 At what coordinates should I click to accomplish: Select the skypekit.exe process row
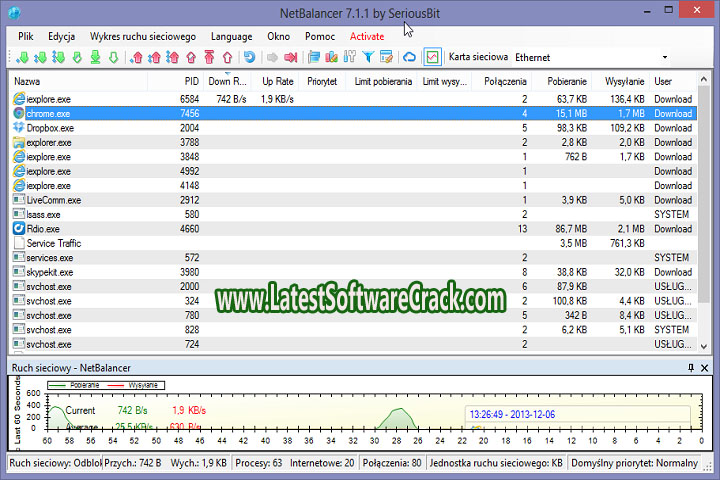(354, 272)
